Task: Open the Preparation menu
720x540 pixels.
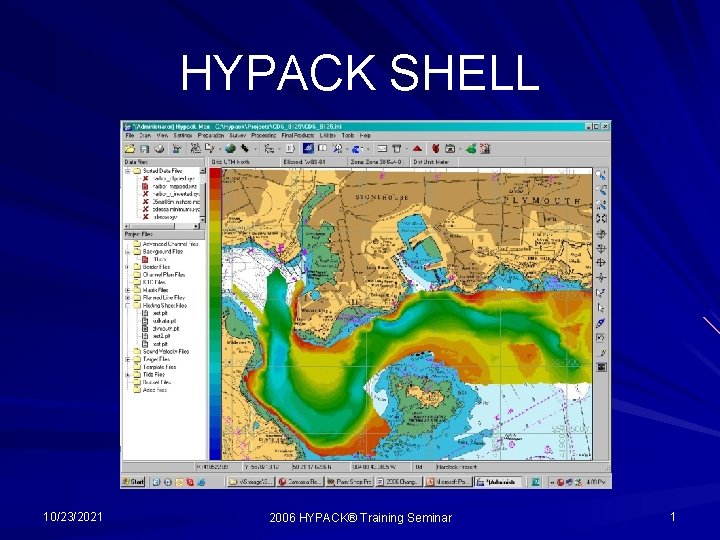Action: pos(211,135)
